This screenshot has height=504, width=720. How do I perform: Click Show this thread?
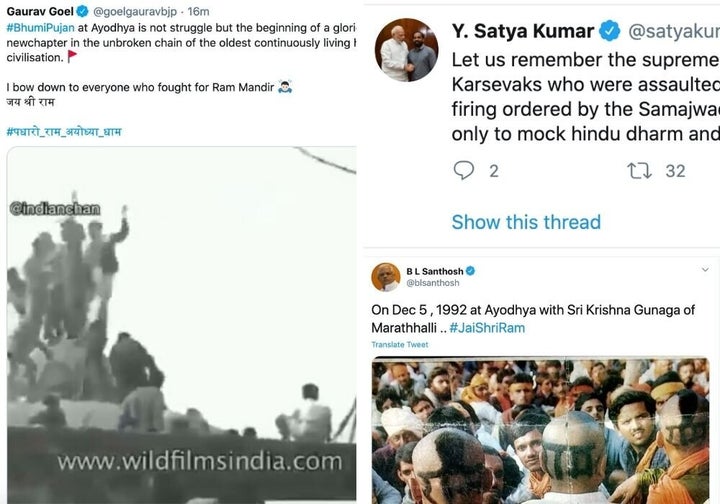(526, 222)
